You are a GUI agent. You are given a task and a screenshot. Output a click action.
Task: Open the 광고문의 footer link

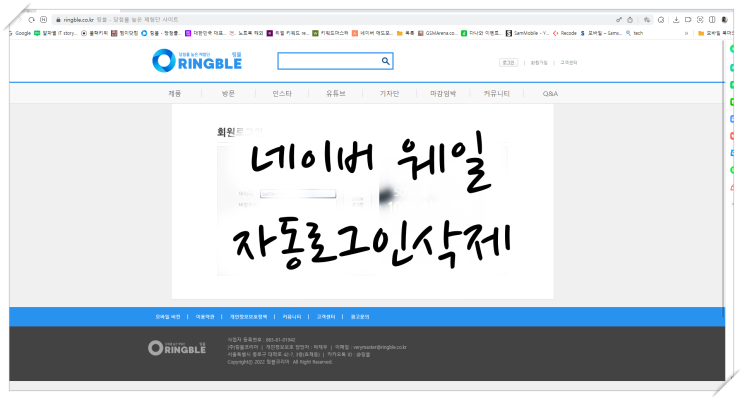click(360, 317)
